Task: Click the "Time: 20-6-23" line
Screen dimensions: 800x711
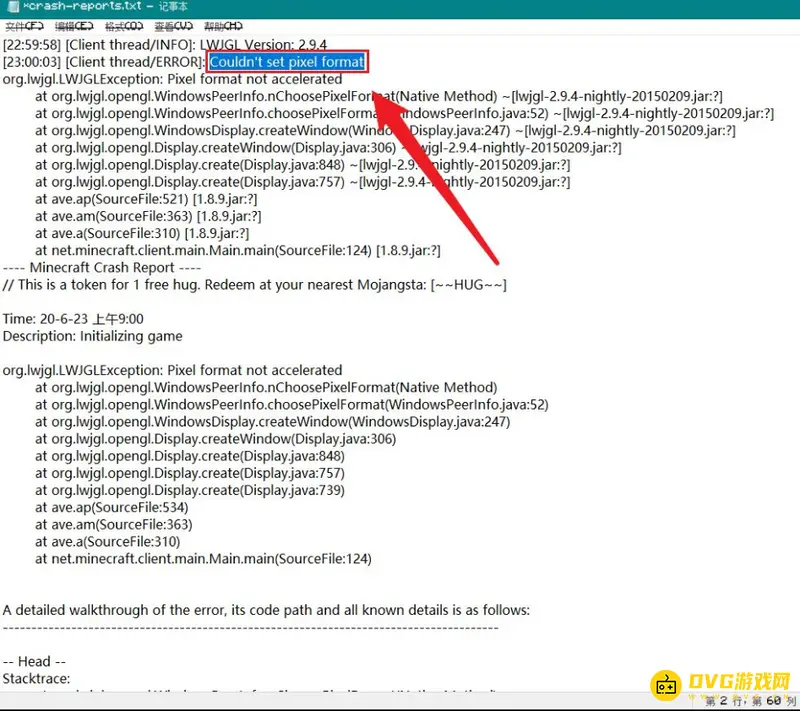Action: tap(73, 319)
